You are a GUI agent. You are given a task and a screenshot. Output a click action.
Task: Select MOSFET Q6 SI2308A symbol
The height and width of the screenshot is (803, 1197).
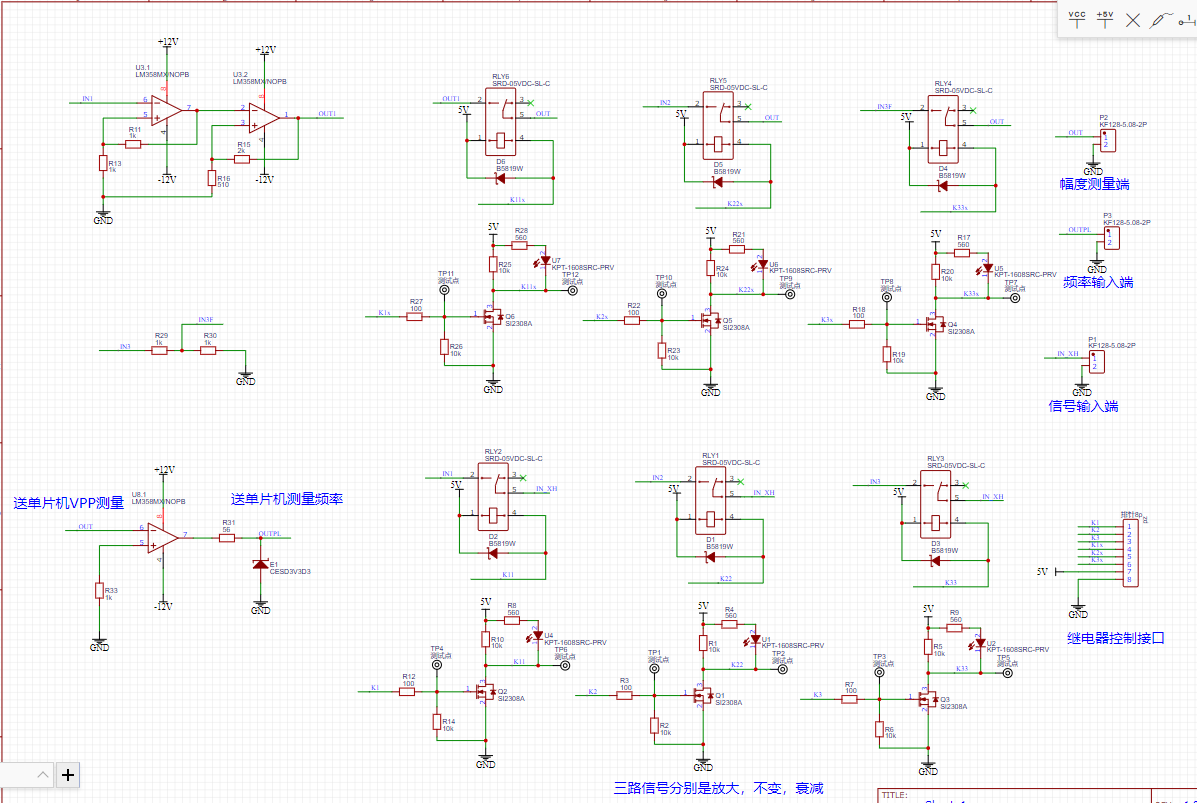tap(493, 316)
